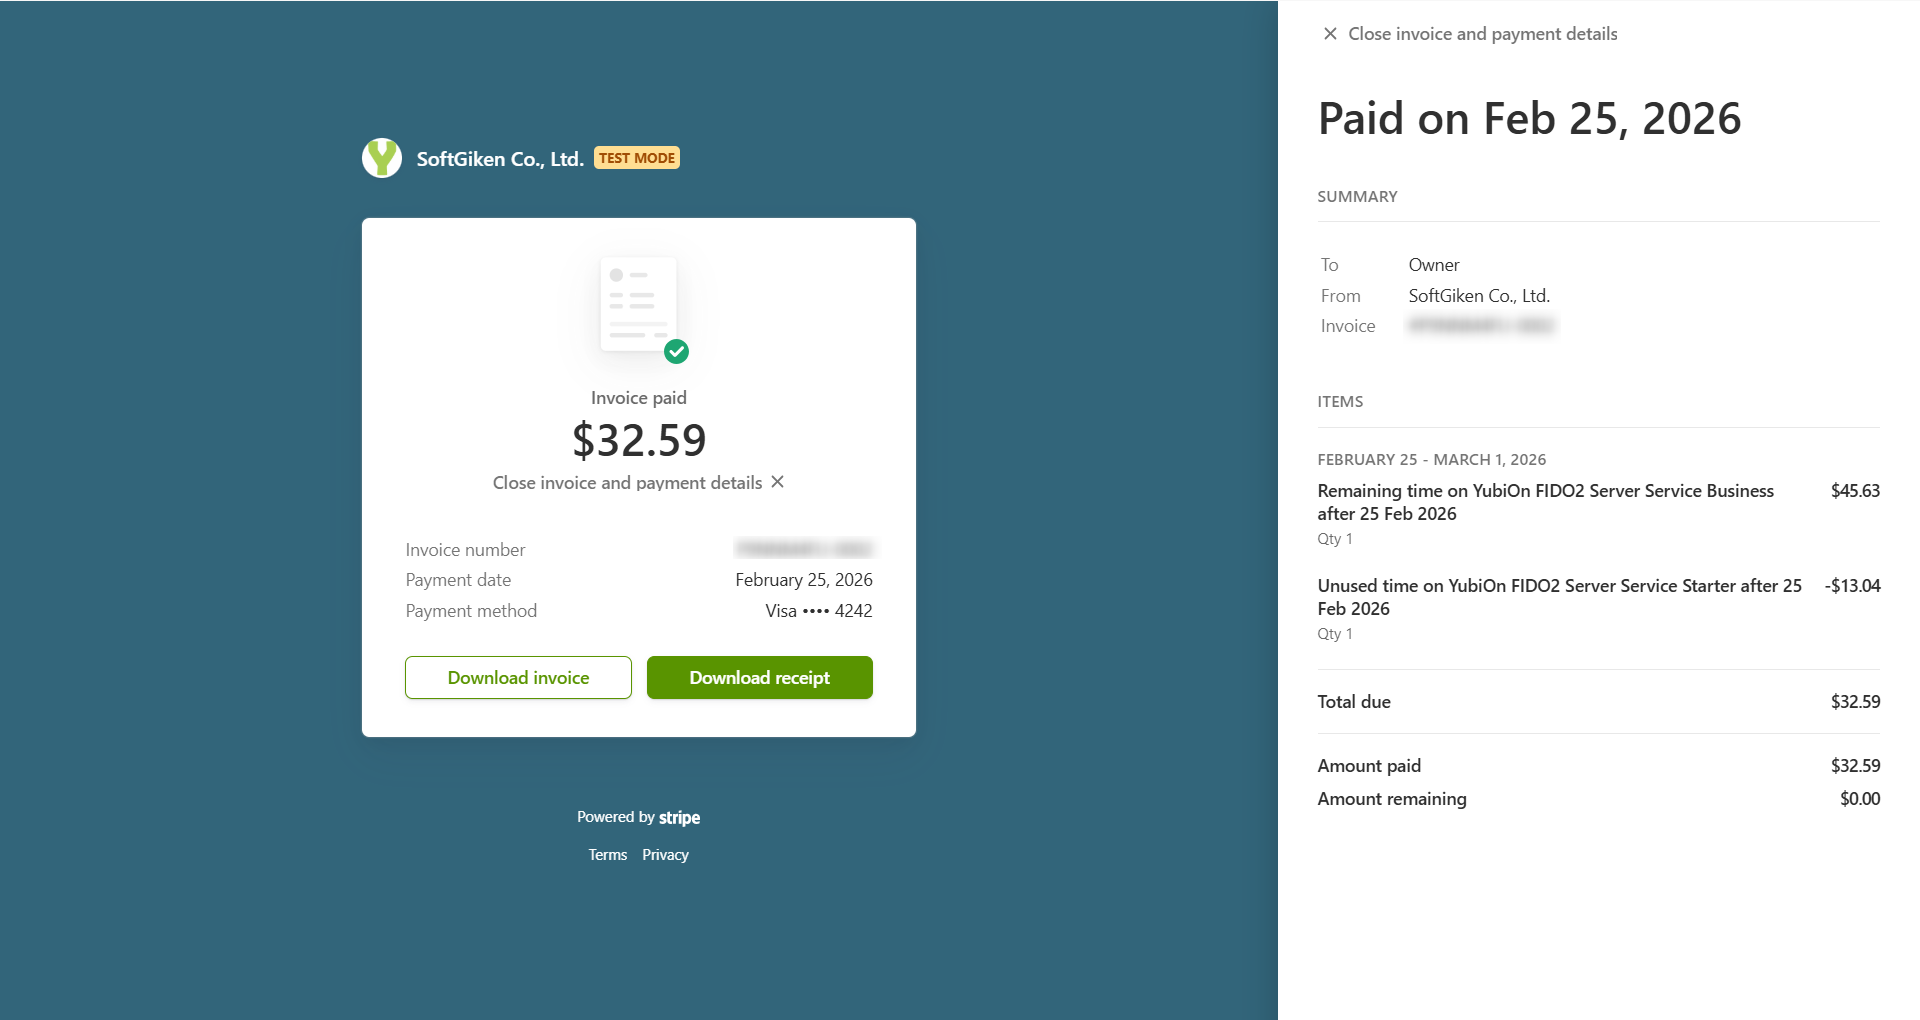This screenshot has height=1020, width=1920.
Task: Open the Privacy link
Action: (x=665, y=855)
